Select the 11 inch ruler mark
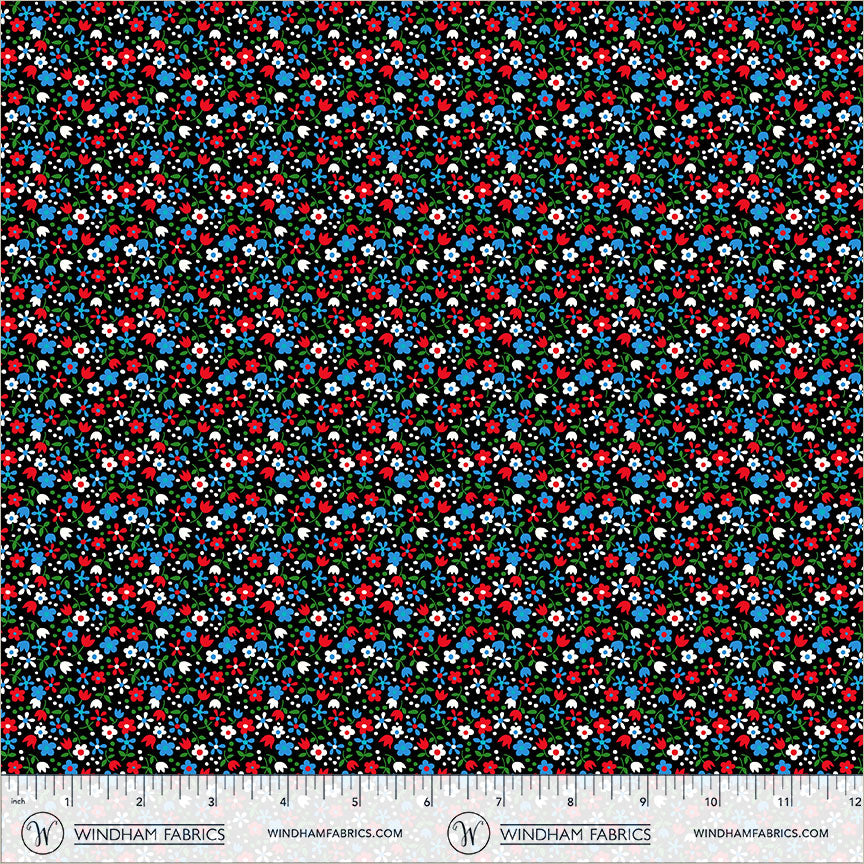This screenshot has height=864, width=864. pyautogui.click(x=785, y=802)
